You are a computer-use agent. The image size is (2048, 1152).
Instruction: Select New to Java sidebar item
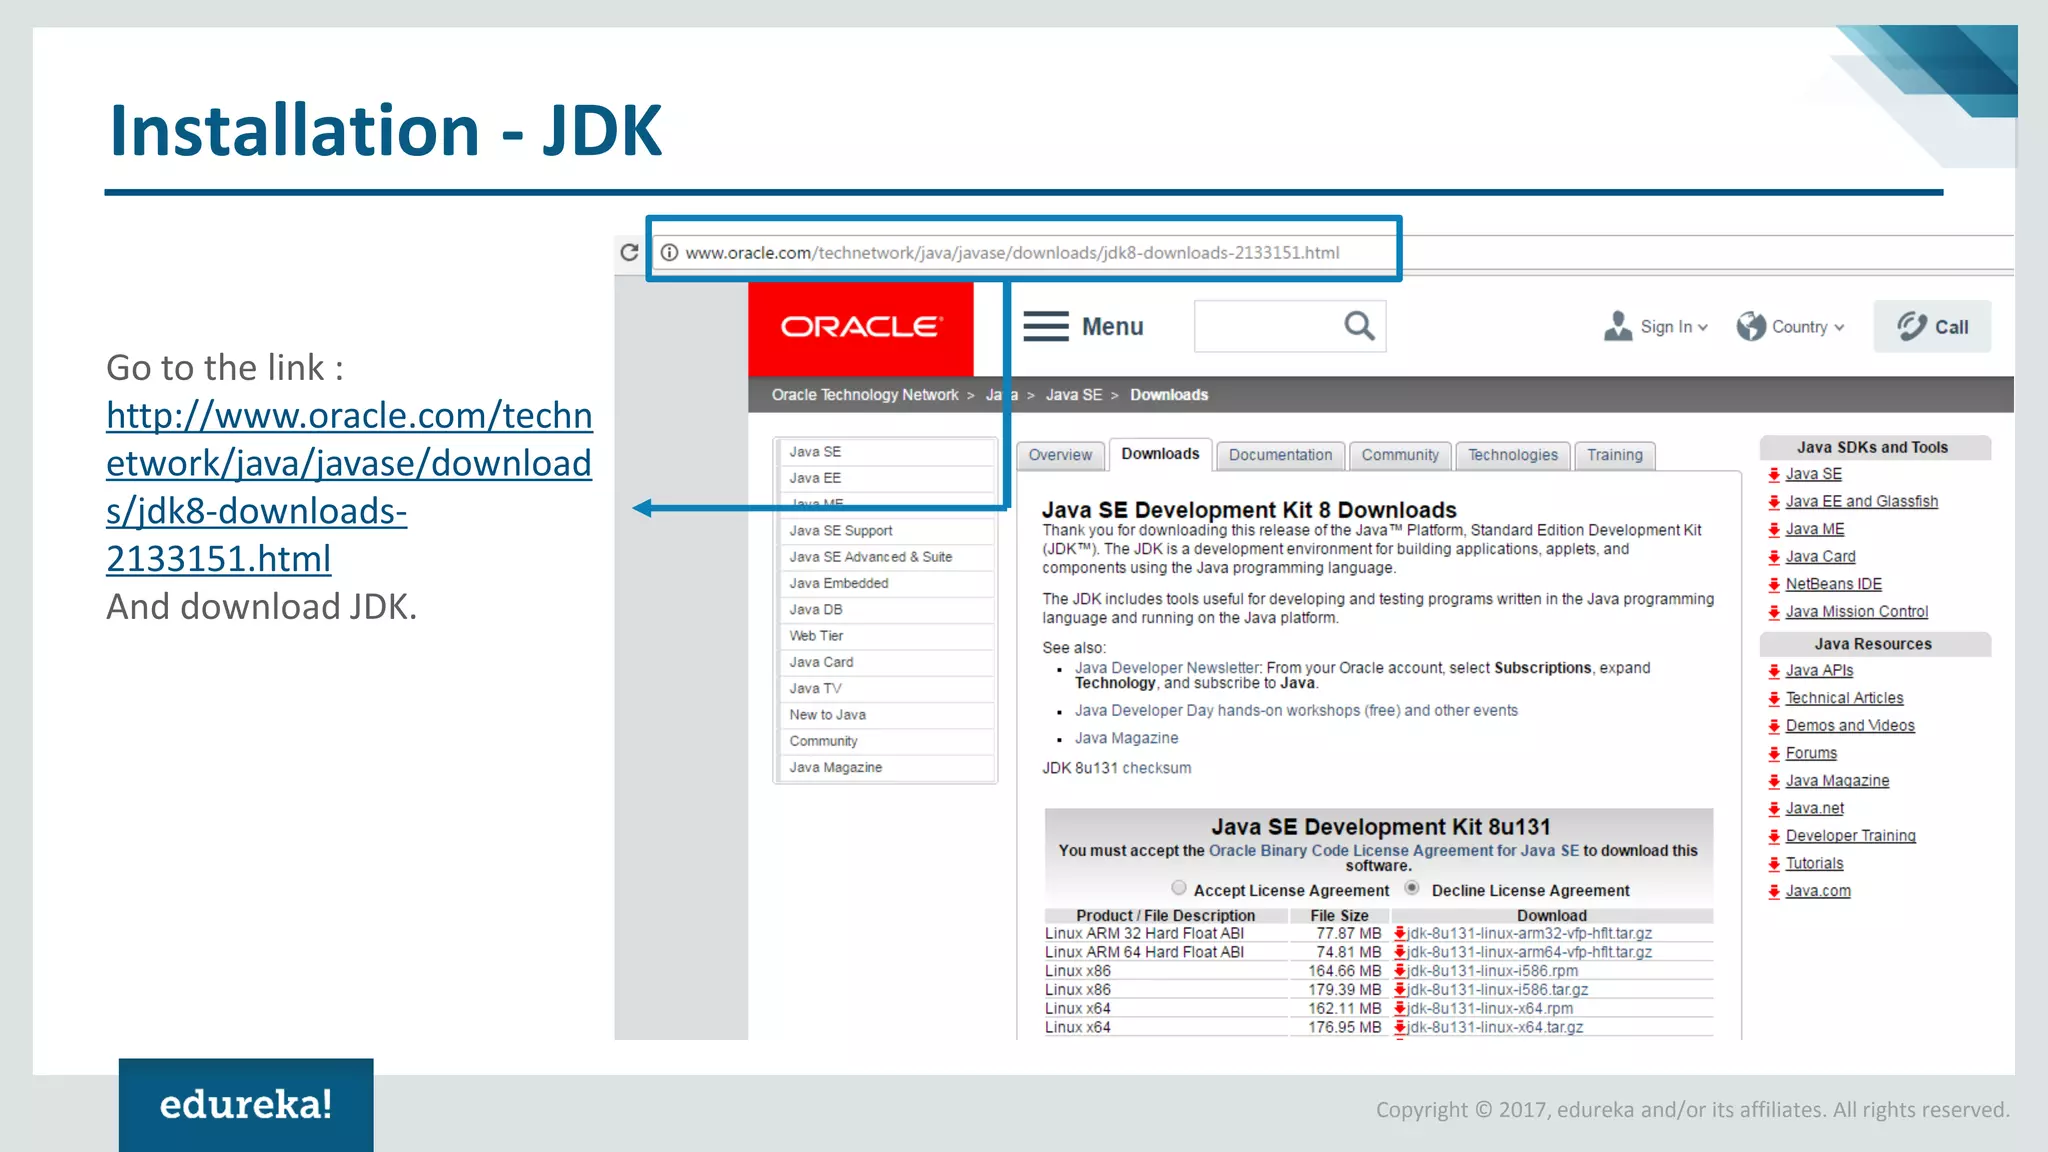[x=886, y=715]
